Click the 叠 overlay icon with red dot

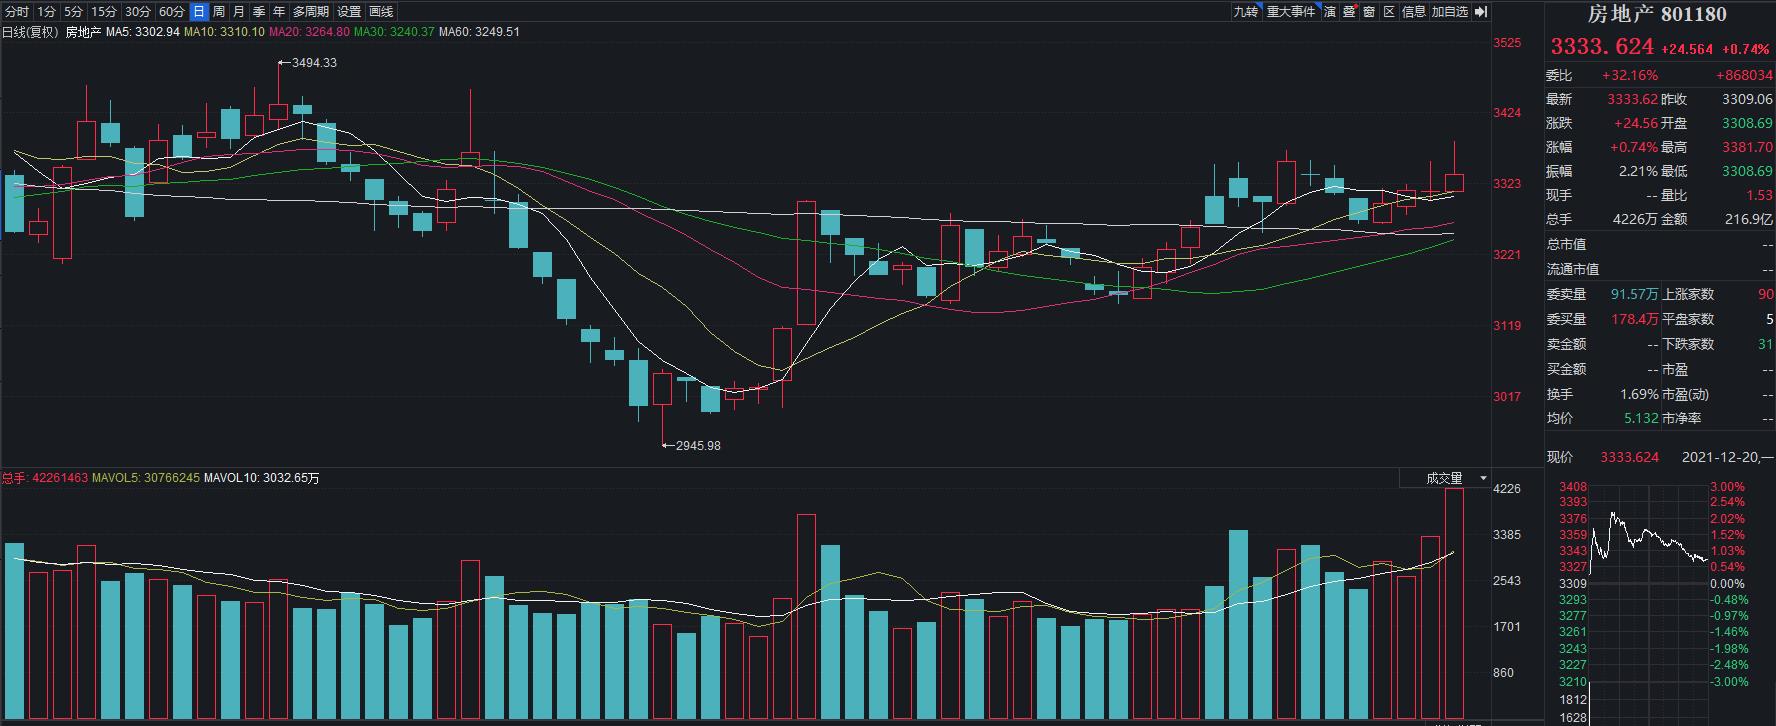point(1349,12)
